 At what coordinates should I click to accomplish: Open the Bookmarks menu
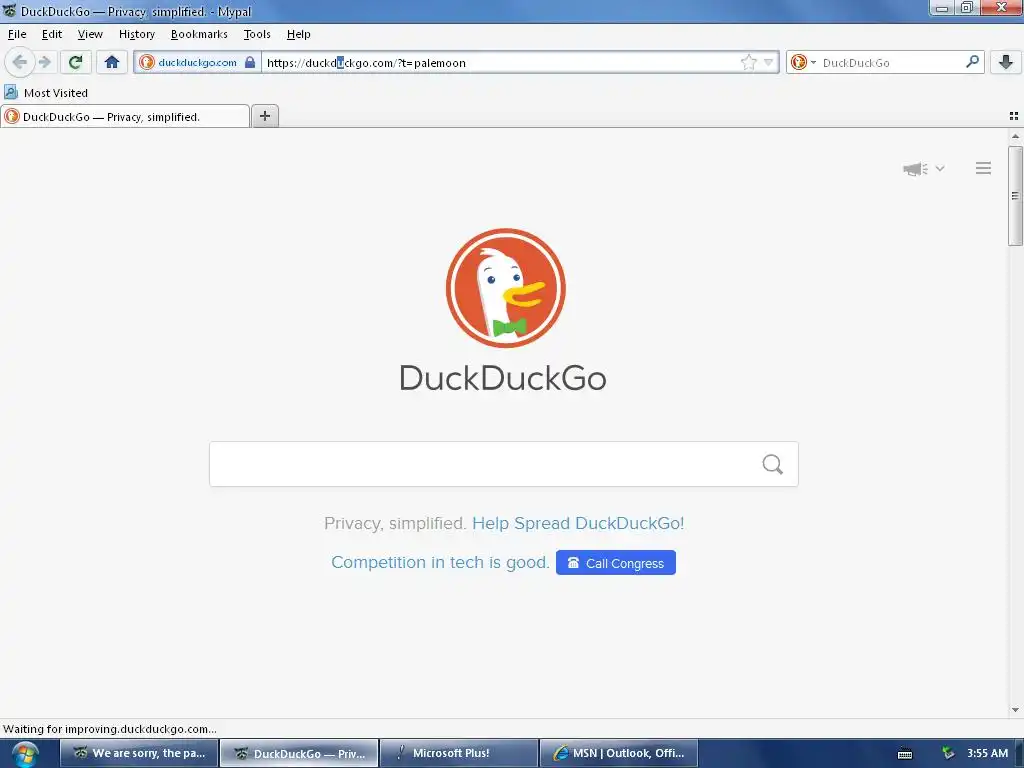(199, 34)
